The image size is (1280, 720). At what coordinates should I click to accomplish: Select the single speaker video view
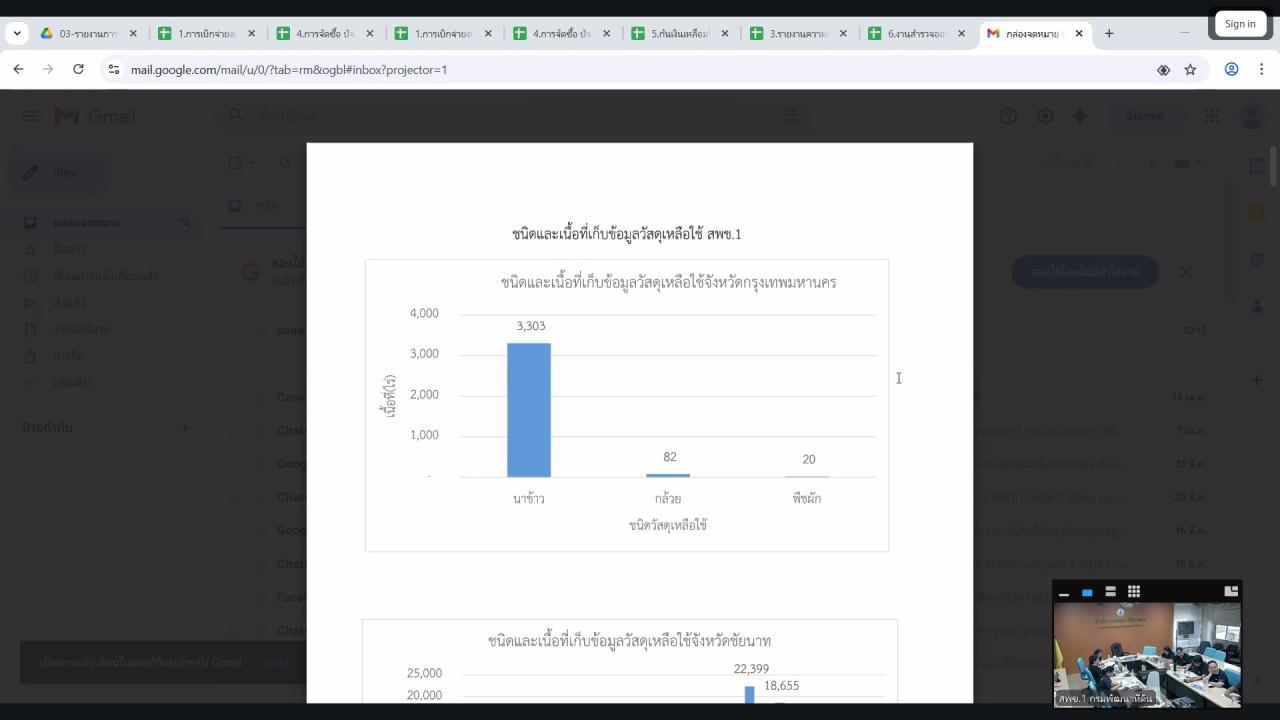point(1087,592)
